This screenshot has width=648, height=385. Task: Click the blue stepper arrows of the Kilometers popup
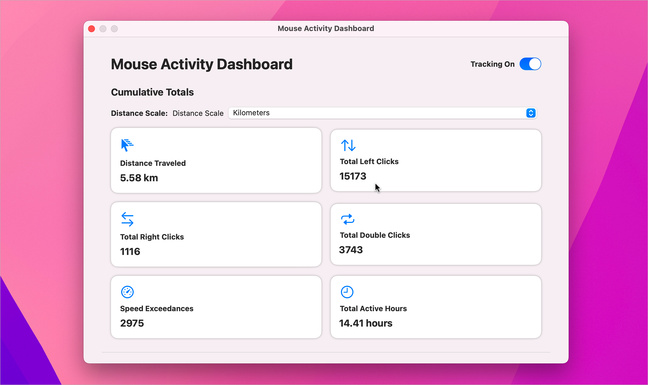click(x=531, y=113)
